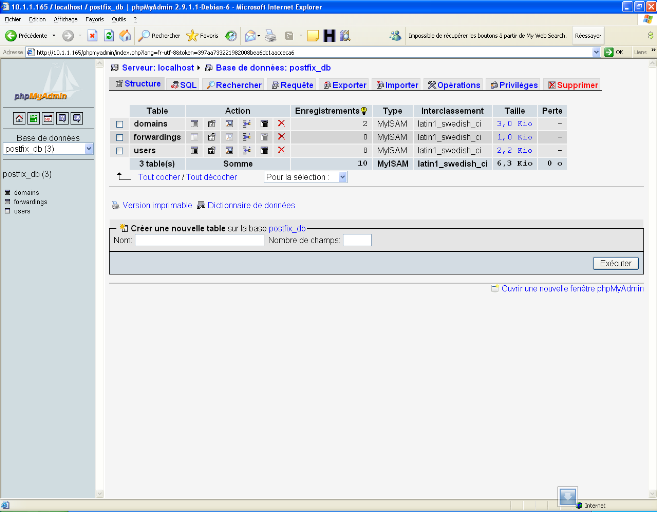
Task: Click the Internet Explorer Refresh toolbar icon
Action: (108, 35)
